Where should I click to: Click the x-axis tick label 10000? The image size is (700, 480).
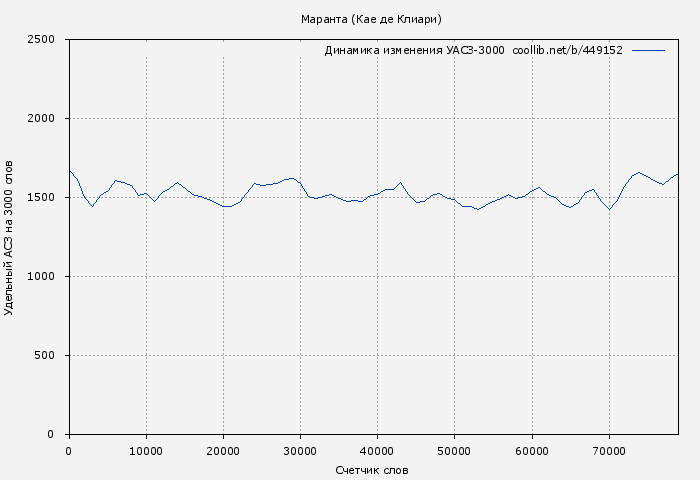click(x=146, y=451)
